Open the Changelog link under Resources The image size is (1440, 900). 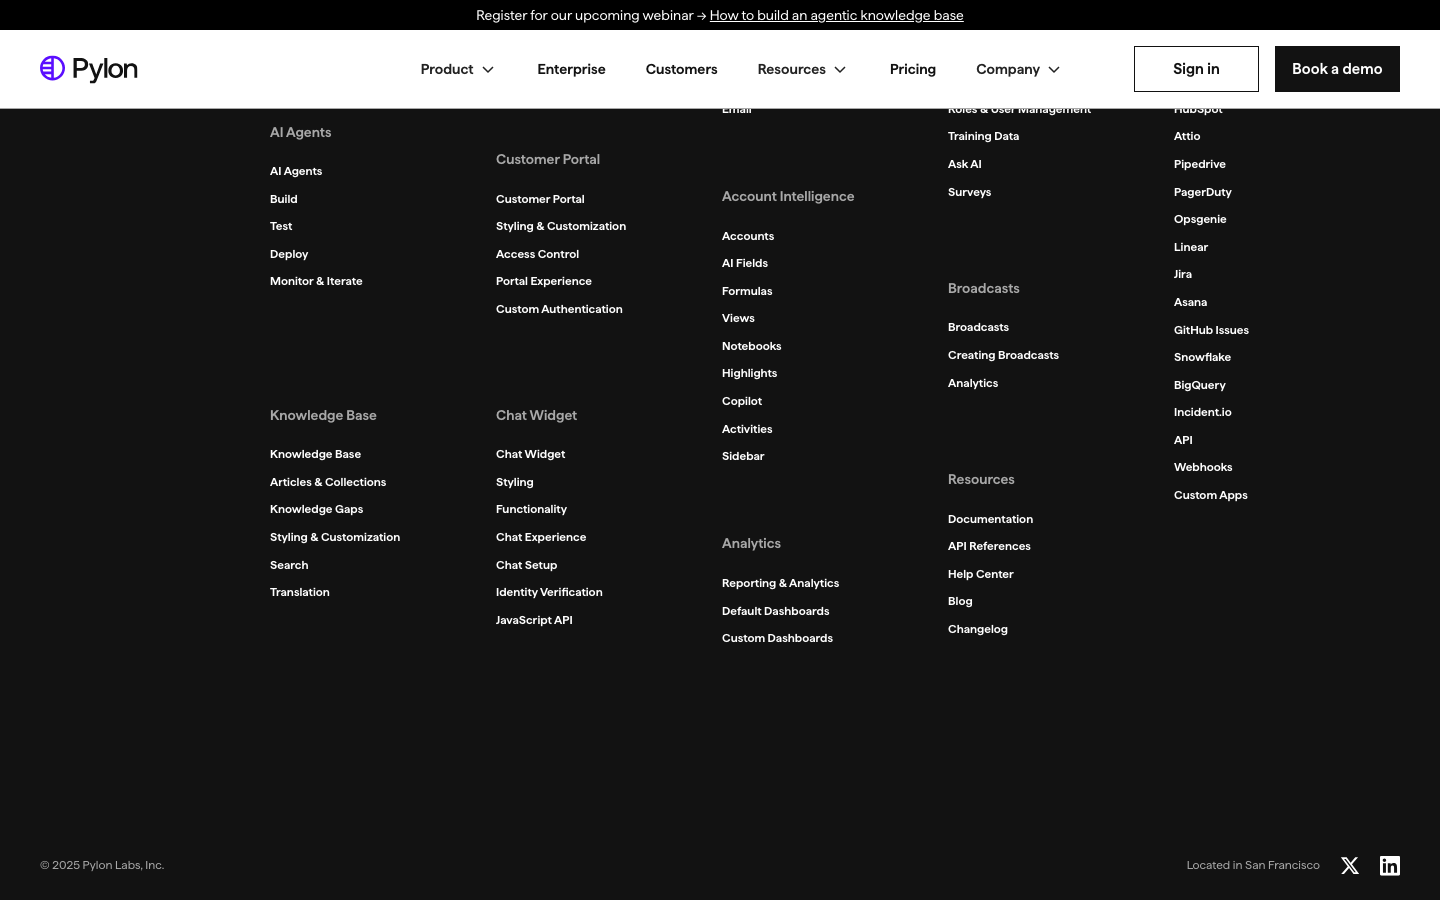coord(978,629)
